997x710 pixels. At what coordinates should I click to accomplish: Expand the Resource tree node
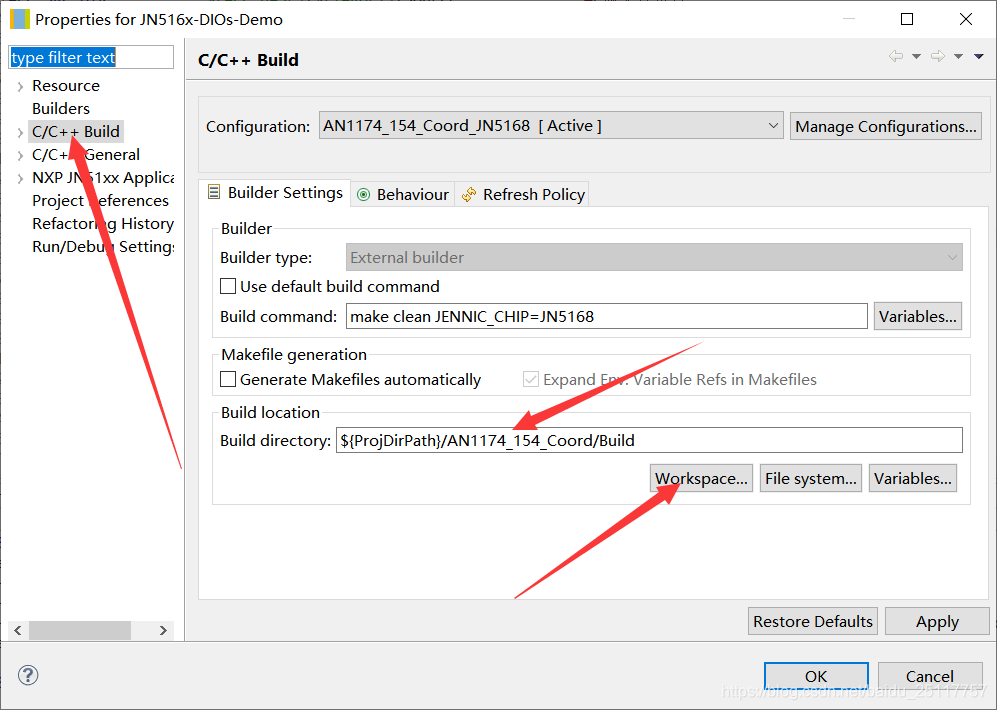click(x=20, y=86)
